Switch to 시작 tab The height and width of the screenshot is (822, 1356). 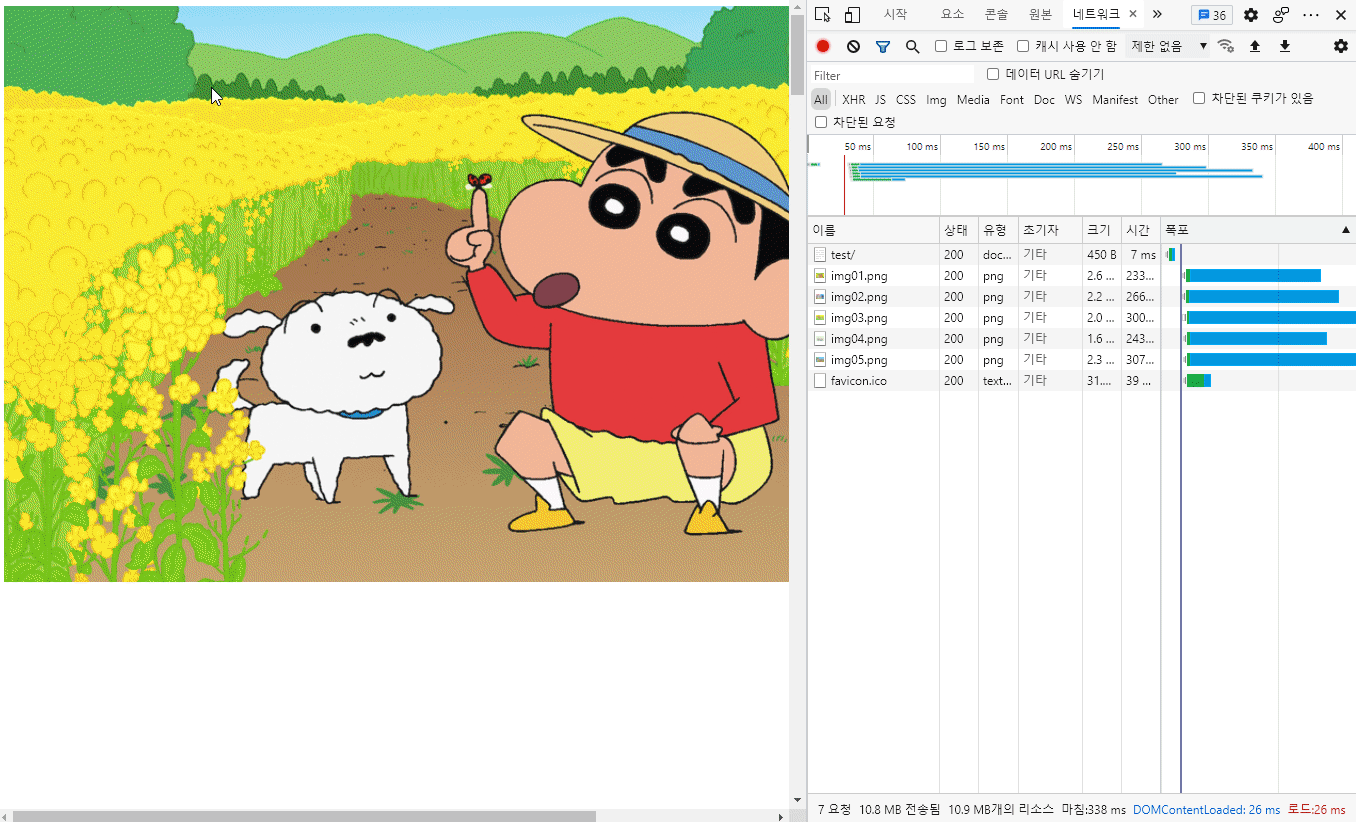click(895, 14)
